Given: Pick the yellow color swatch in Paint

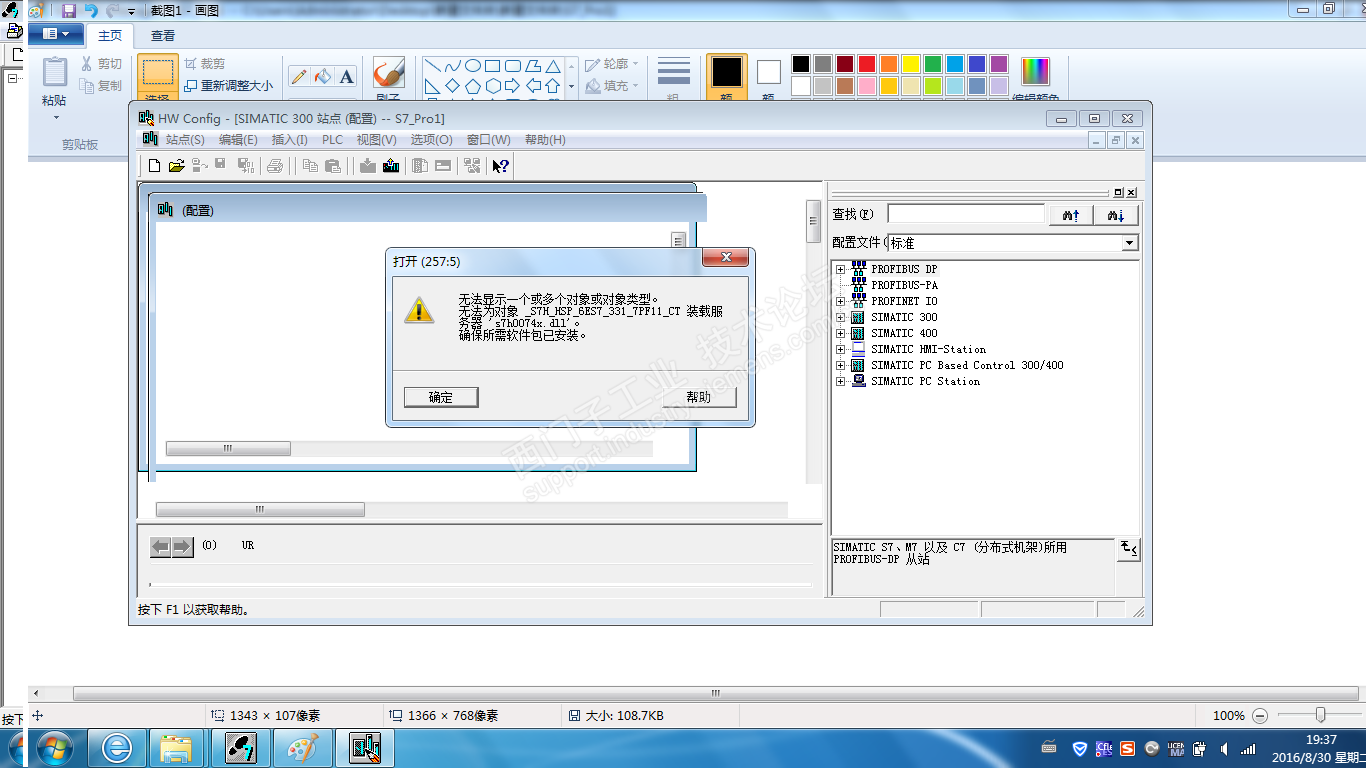Looking at the screenshot, I should click(x=911, y=64).
